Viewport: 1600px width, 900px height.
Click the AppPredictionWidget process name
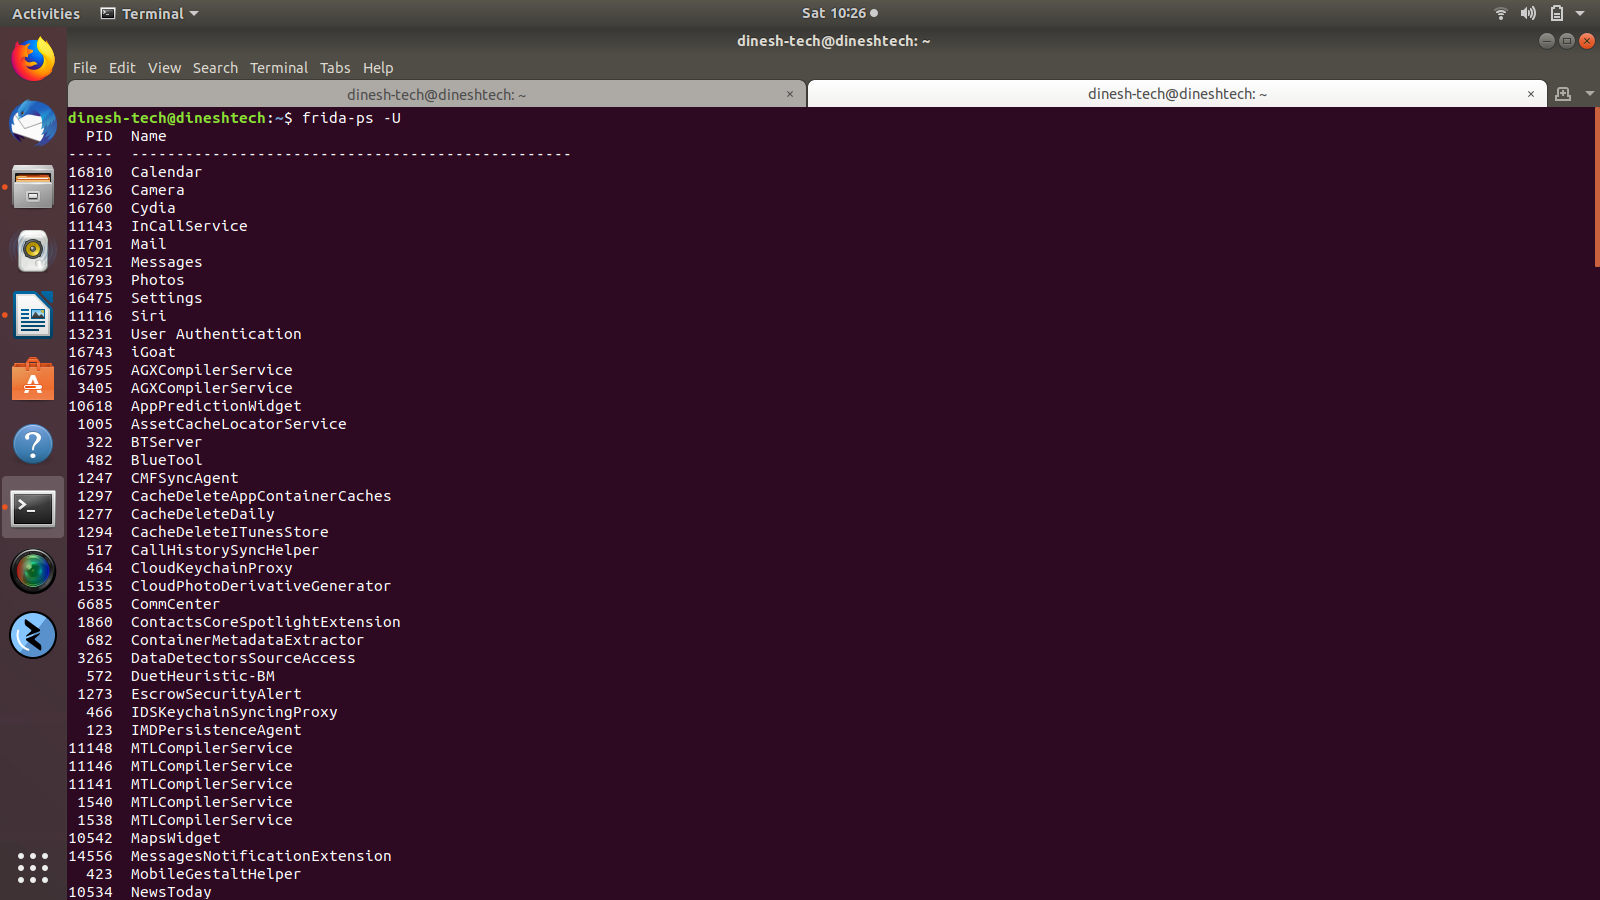[216, 406]
